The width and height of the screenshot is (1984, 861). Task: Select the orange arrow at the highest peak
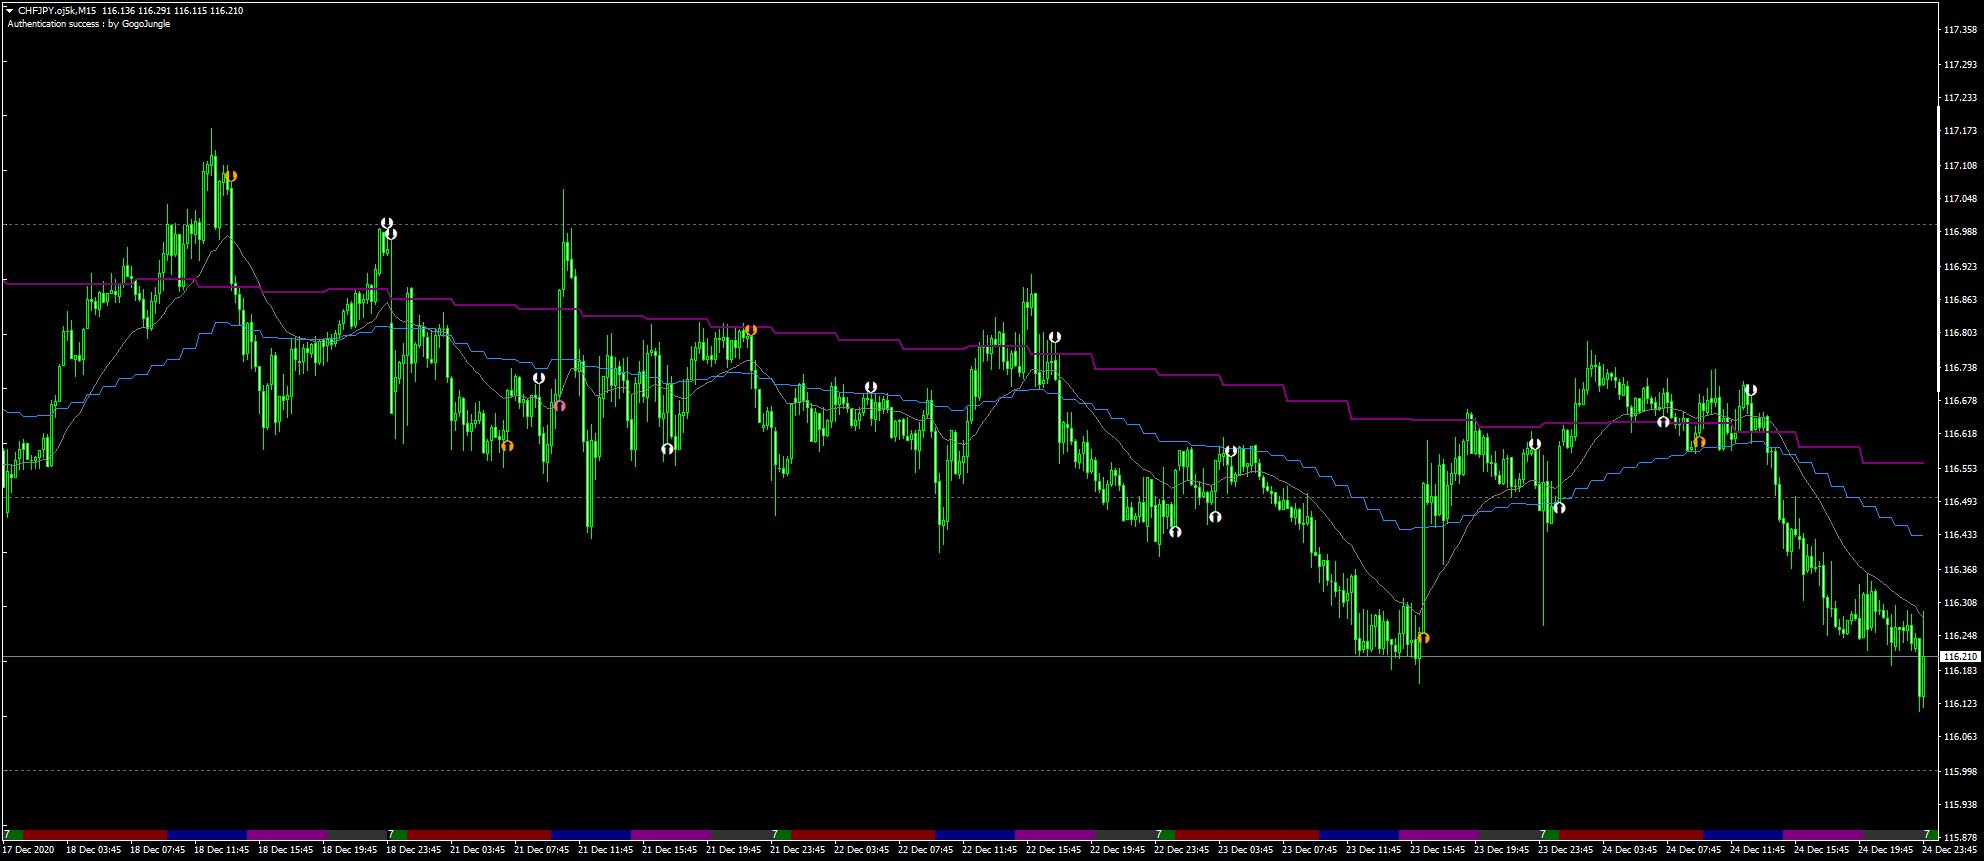pyautogui.click(x=231, y=176)
